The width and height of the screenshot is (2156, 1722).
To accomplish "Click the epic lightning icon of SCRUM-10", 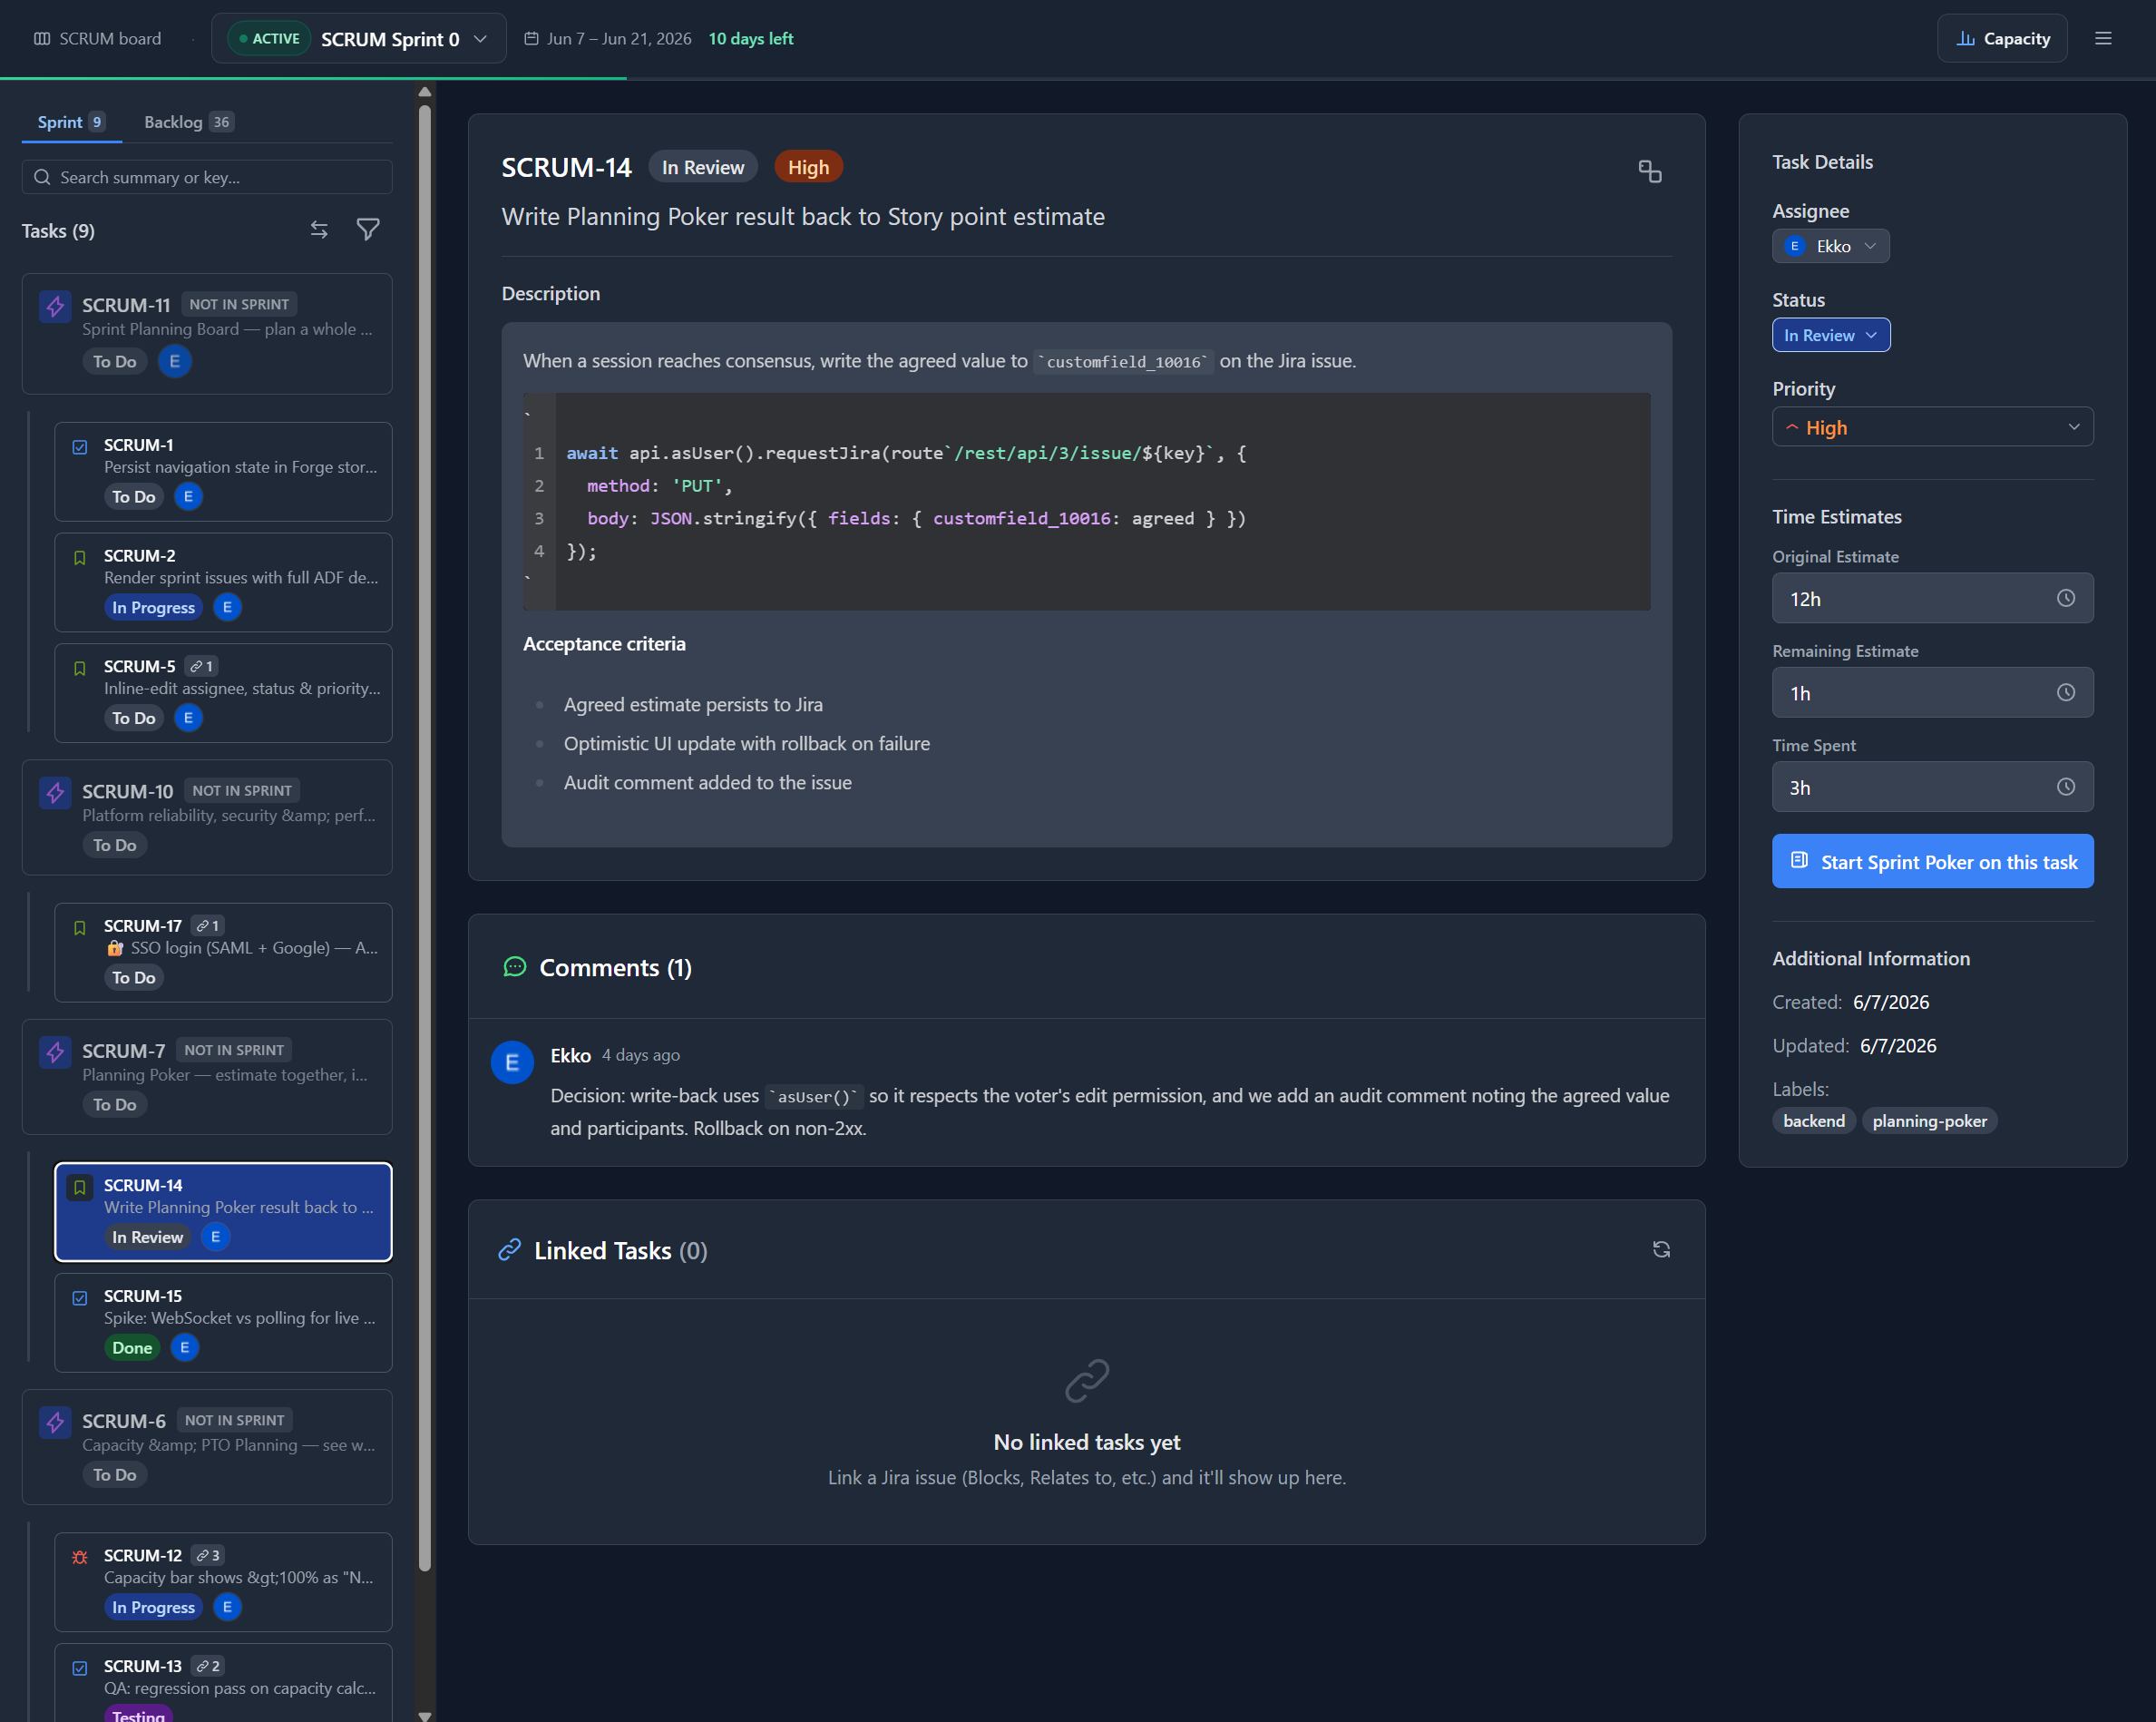I will pyautogui.click(x=55, y=793).
